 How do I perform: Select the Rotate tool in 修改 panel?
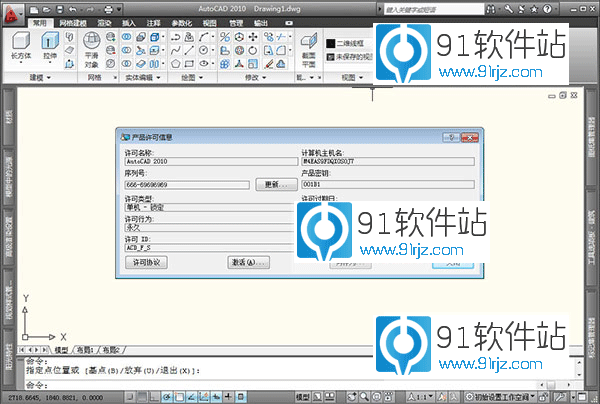[x=253, y=50]
